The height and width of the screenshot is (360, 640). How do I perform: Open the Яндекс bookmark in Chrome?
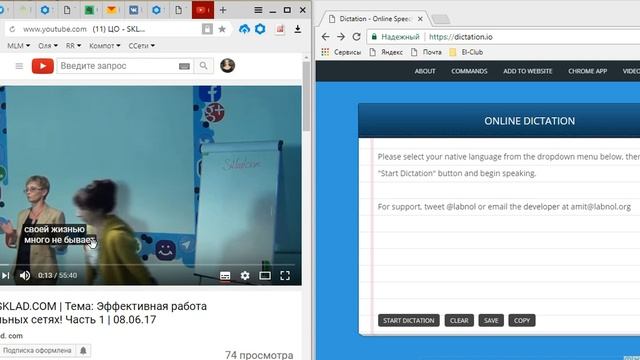pos(386,52)
